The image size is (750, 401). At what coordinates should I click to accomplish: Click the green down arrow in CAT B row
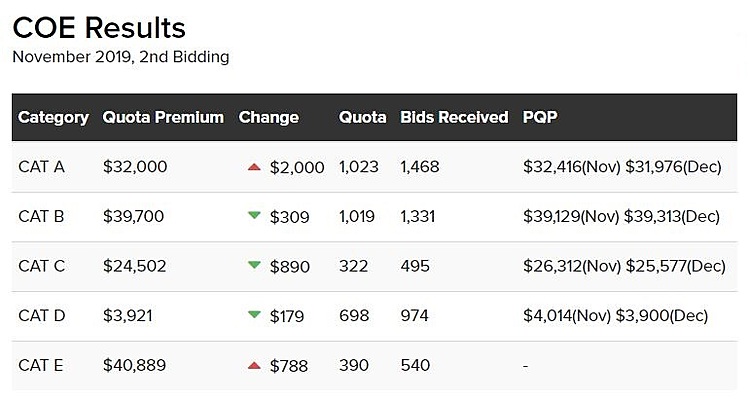pos(254,216)
